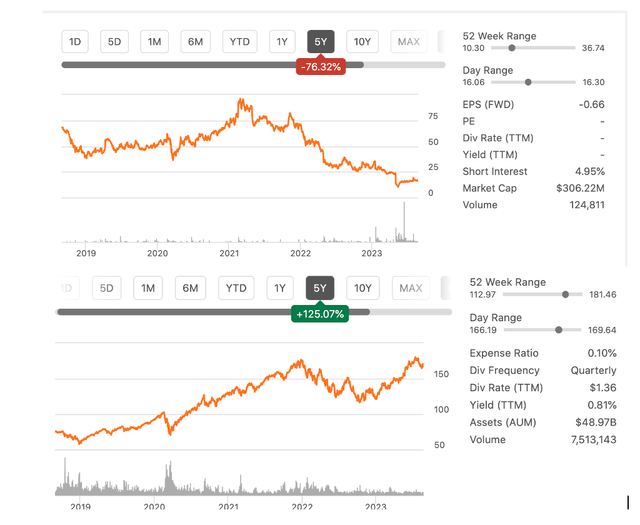Click active 5Y button on top chart

(321, 41)
